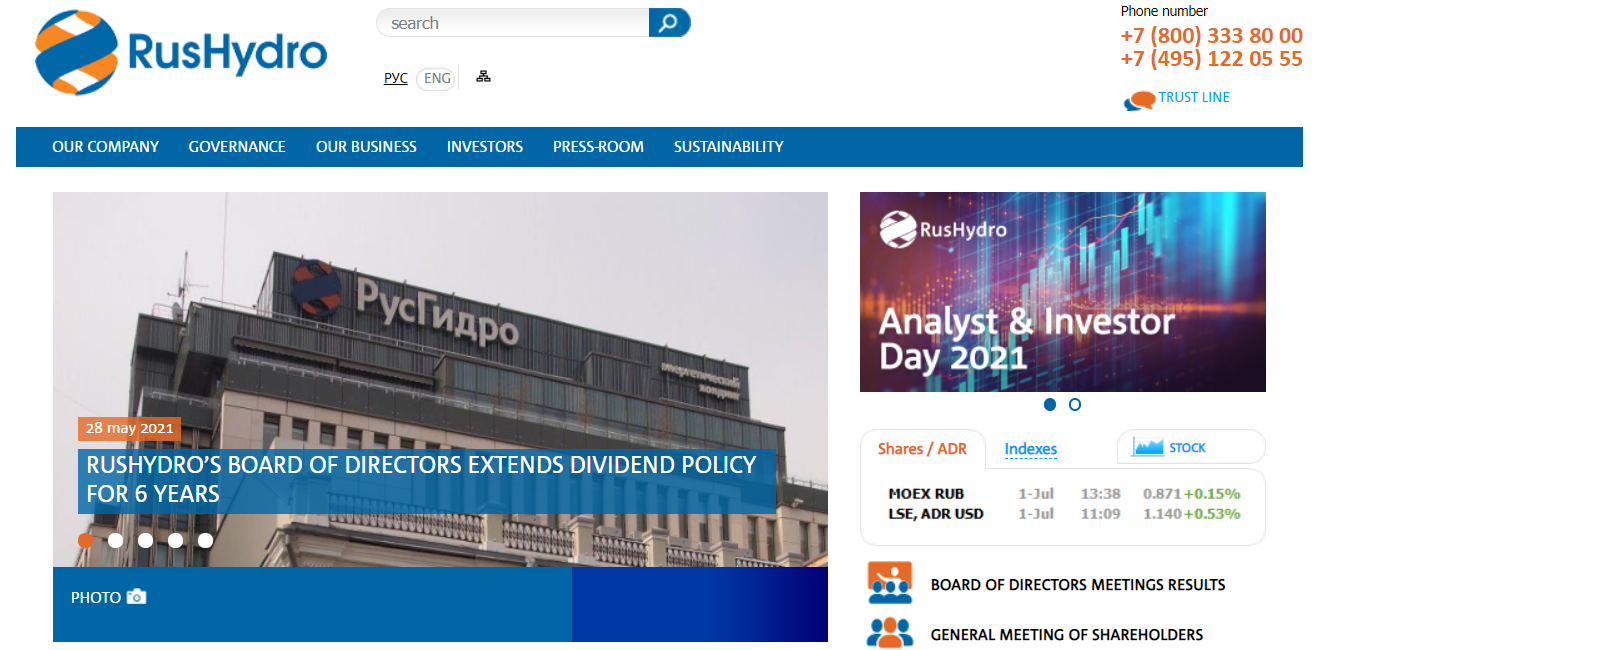This screenshot has height=650, width=1608.
Task: Open the sitemap icon
Action: pos(484,76)
